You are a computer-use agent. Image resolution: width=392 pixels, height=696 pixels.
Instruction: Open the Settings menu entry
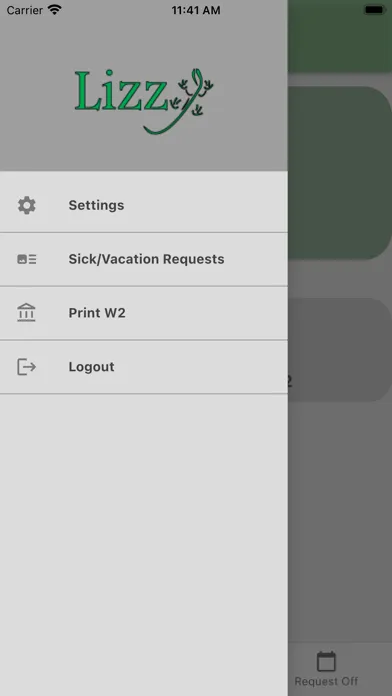(x=144, y=206)
